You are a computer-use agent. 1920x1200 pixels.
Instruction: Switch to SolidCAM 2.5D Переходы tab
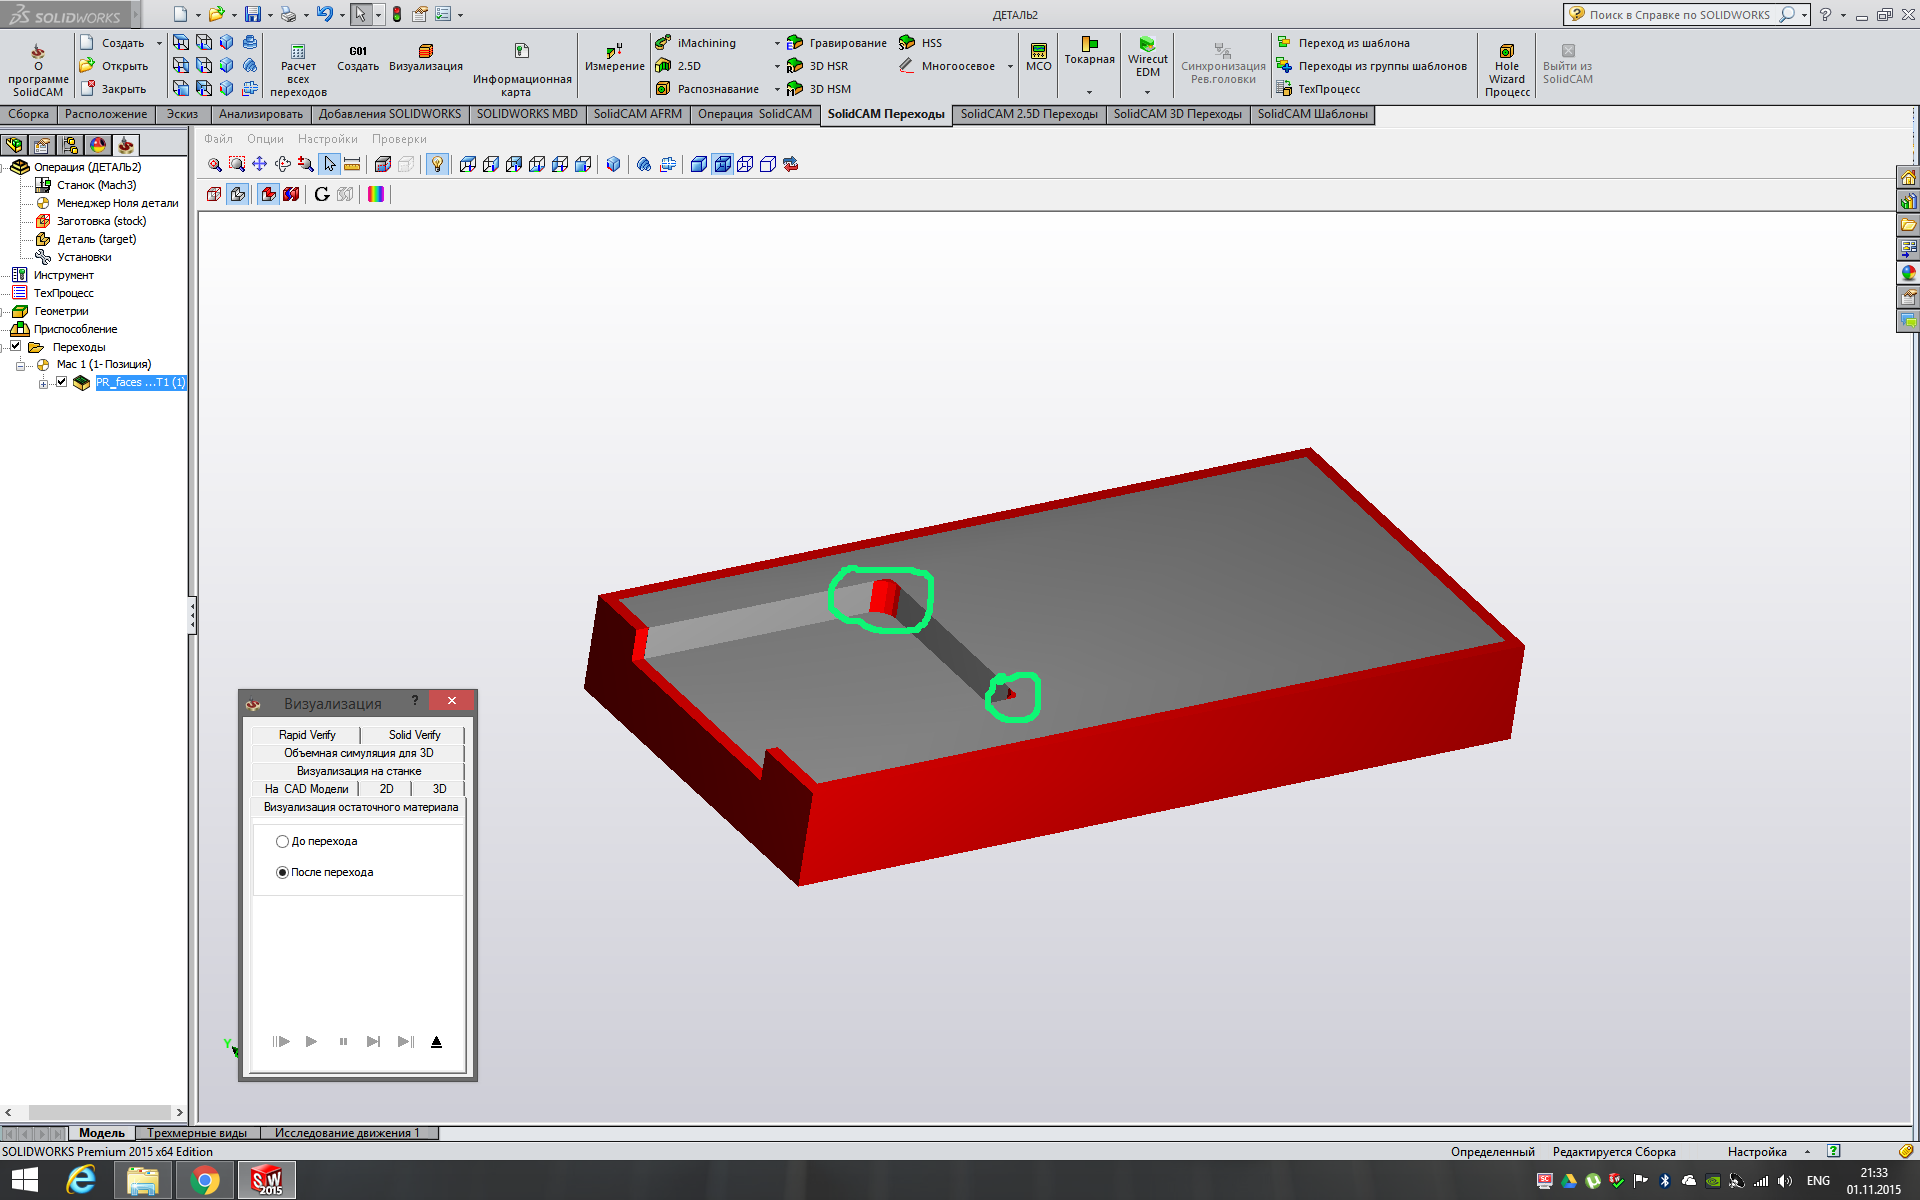pos(1028,114)
